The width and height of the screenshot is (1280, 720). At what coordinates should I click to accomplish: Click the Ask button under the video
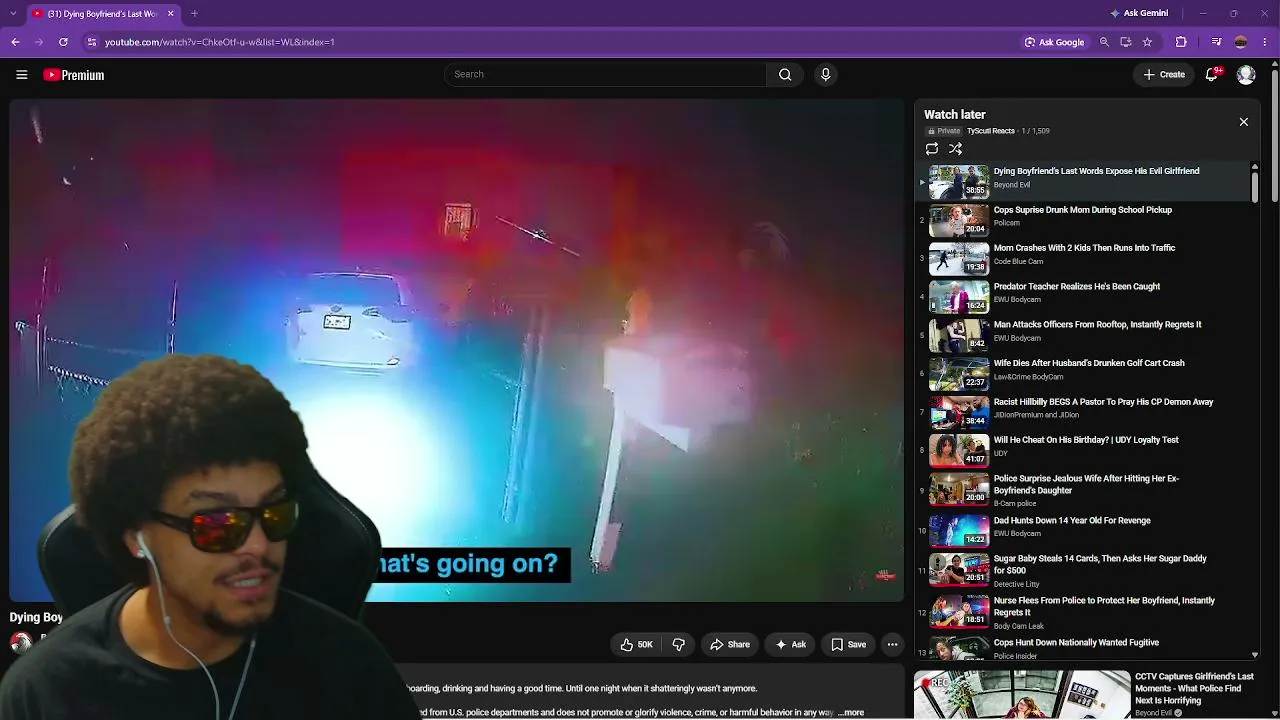point(791,645)
